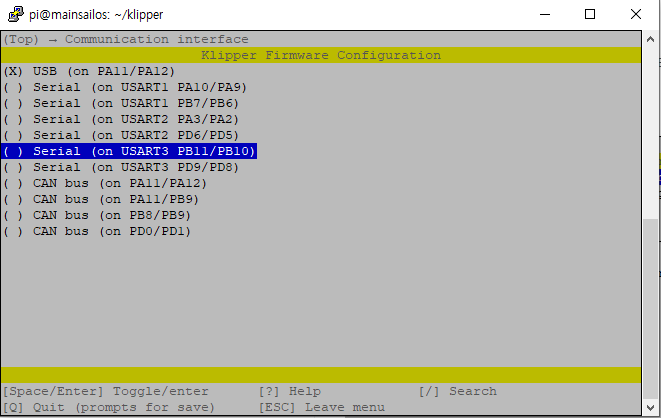Select CAN bus on PA11/PB9
The image size is (661, 418).
(x=101, y=199)
